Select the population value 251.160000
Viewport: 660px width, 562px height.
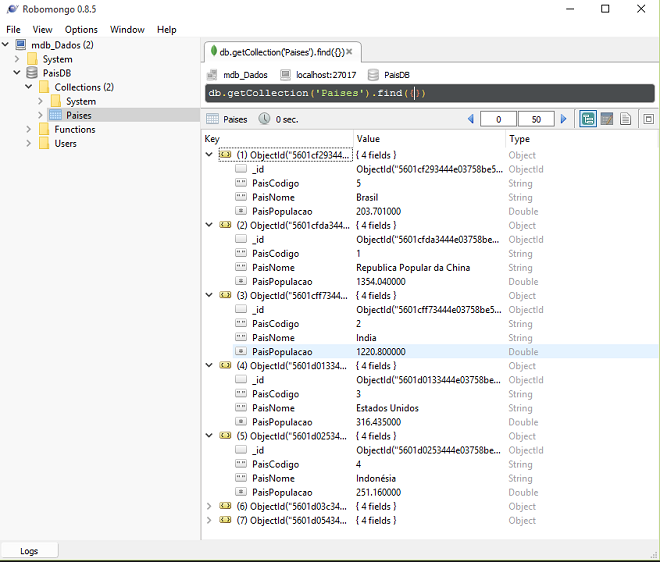(x=378, y=492)
